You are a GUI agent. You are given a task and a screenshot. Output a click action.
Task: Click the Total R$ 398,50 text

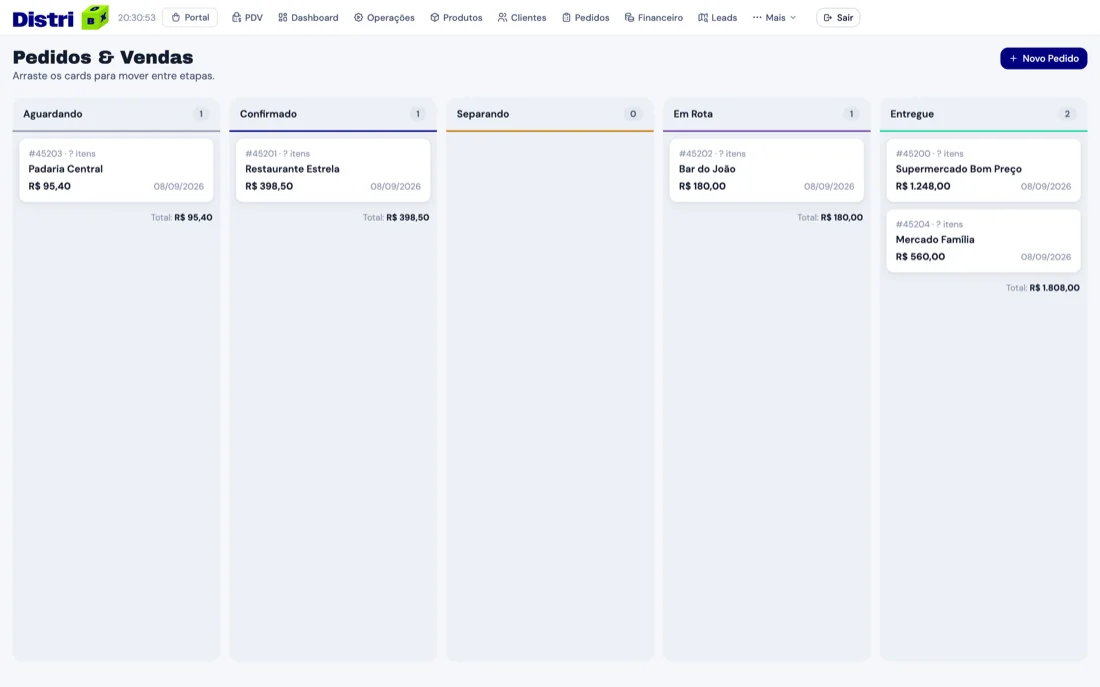coord(396,218)
